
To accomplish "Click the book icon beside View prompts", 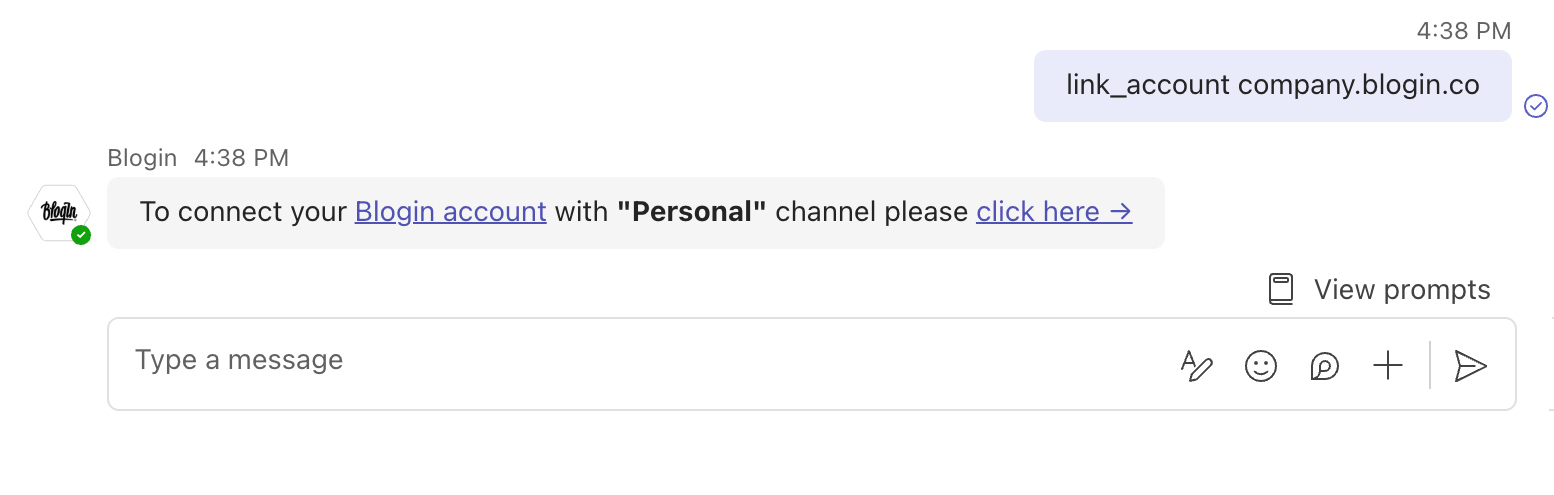I will point(1281,289).
